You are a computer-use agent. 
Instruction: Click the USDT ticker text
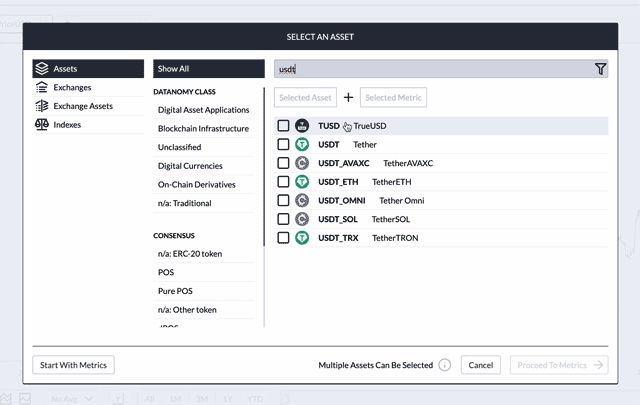tap(329, 145)
